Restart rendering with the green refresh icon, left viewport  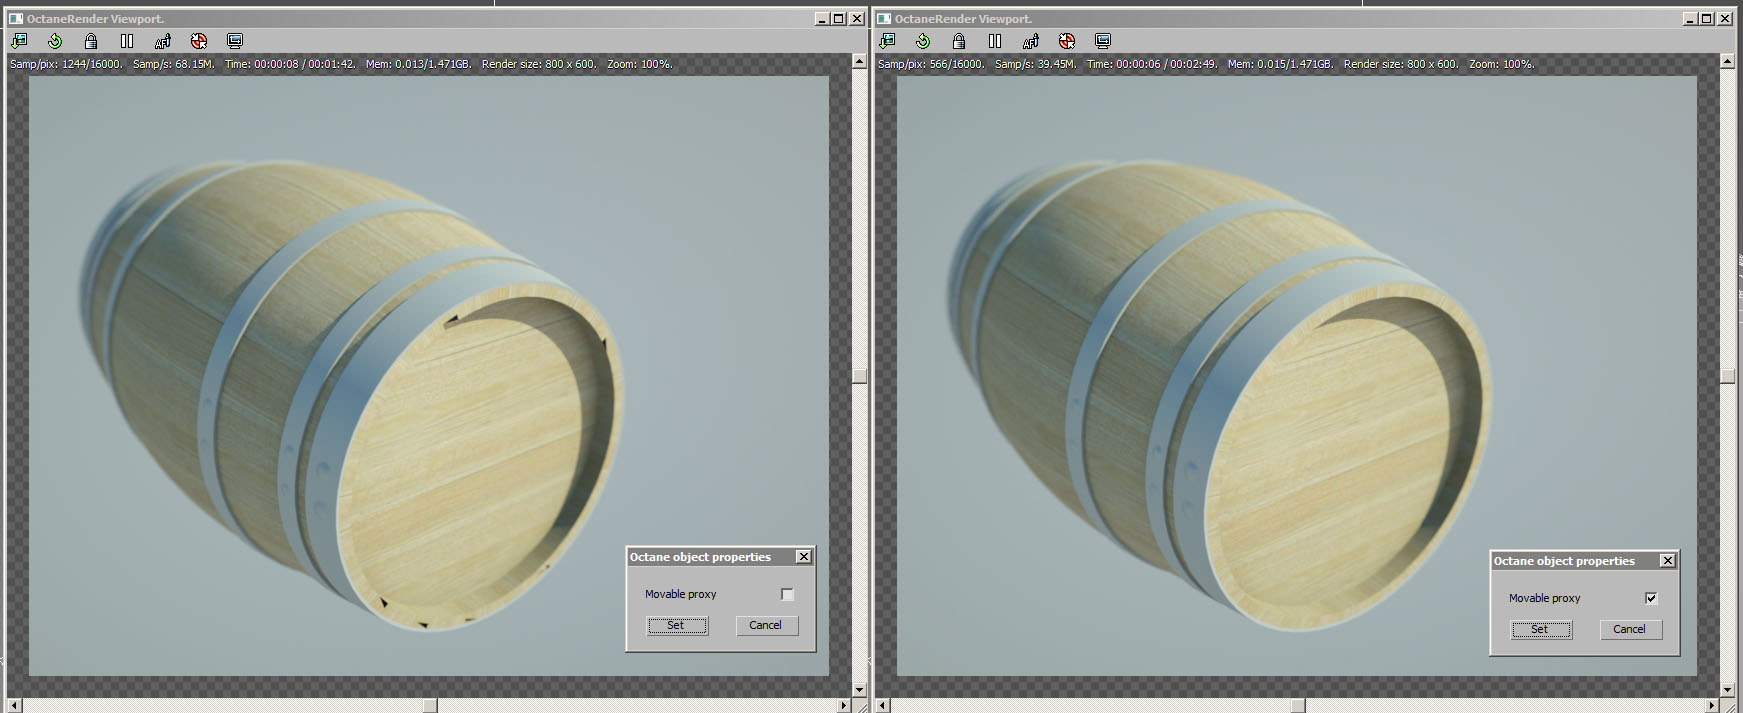(55, 41)
